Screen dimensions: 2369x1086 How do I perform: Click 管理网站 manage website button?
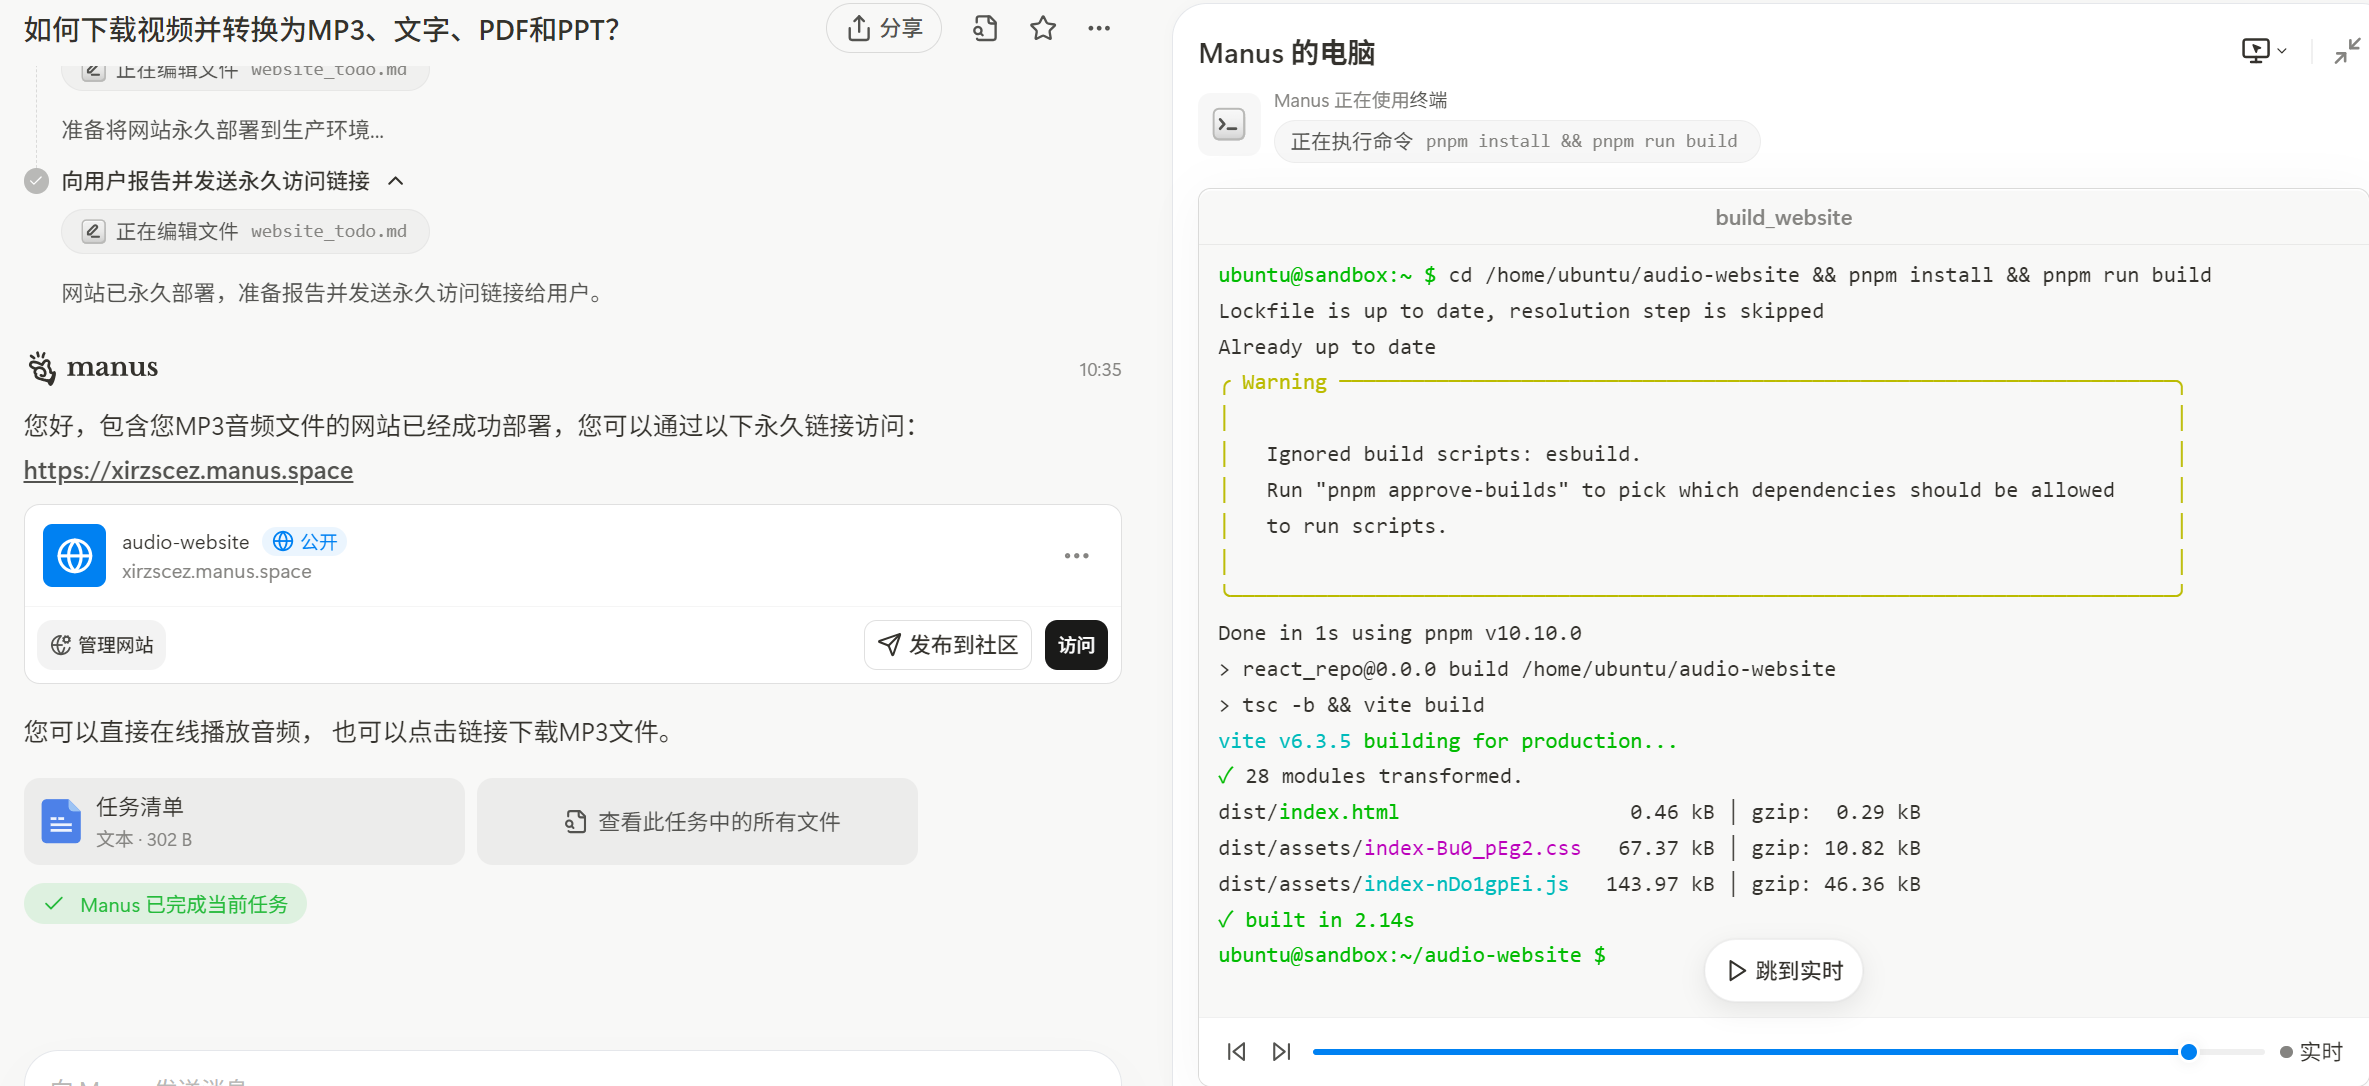(102, 645)
